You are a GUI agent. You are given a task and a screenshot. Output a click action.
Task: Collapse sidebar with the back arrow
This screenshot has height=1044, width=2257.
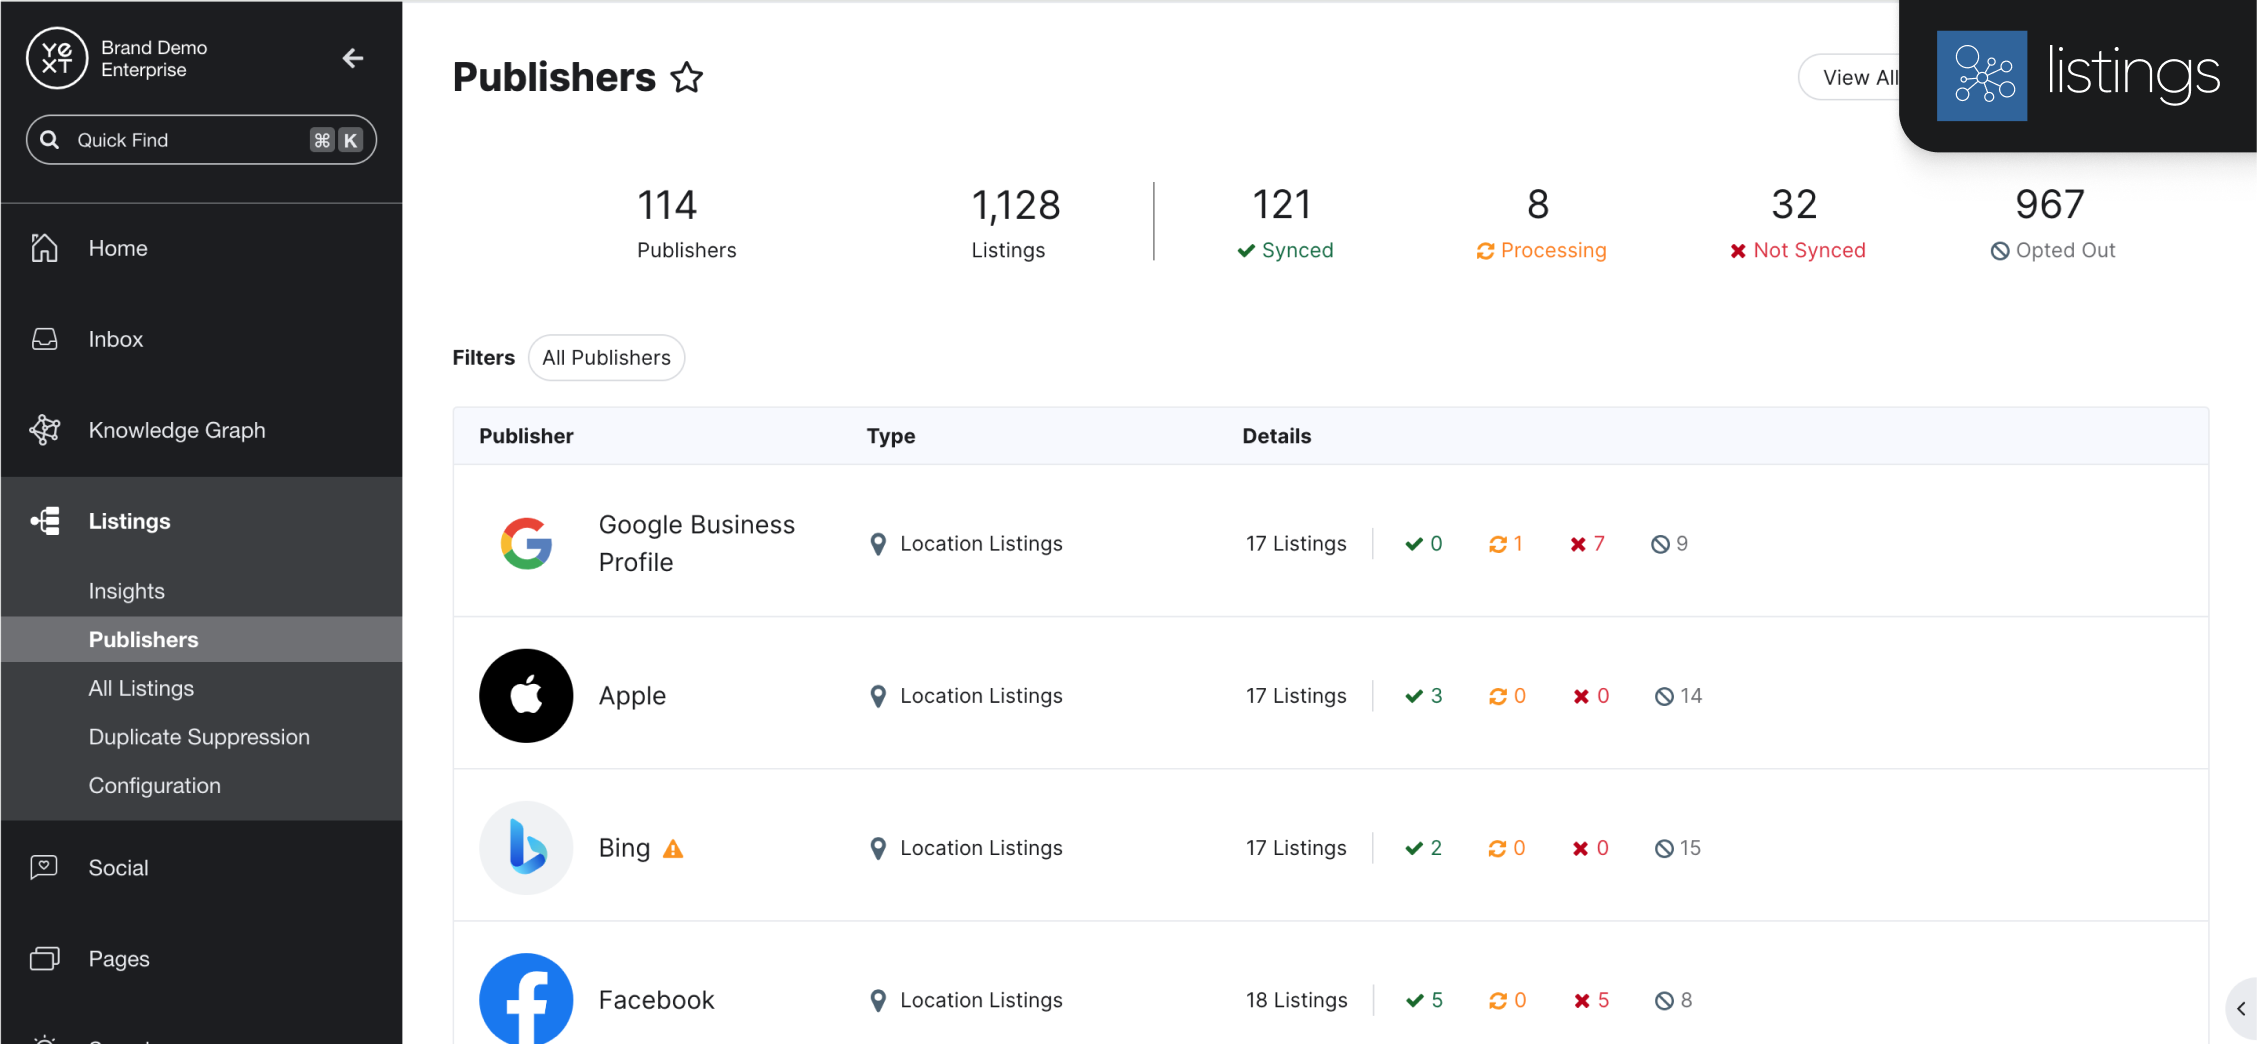point(352,58)
